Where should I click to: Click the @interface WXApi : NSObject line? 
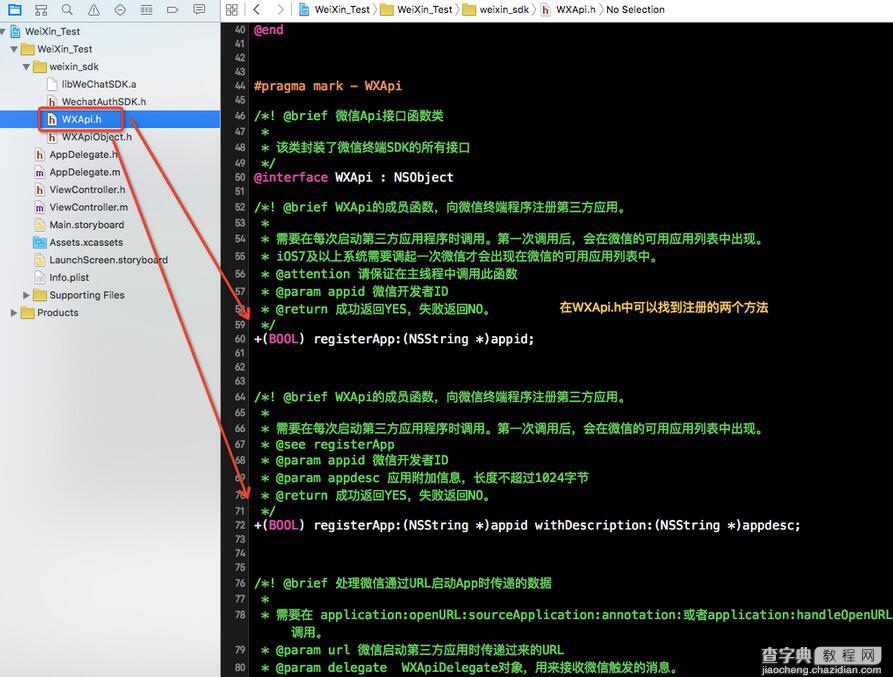[x=354, y=178]
